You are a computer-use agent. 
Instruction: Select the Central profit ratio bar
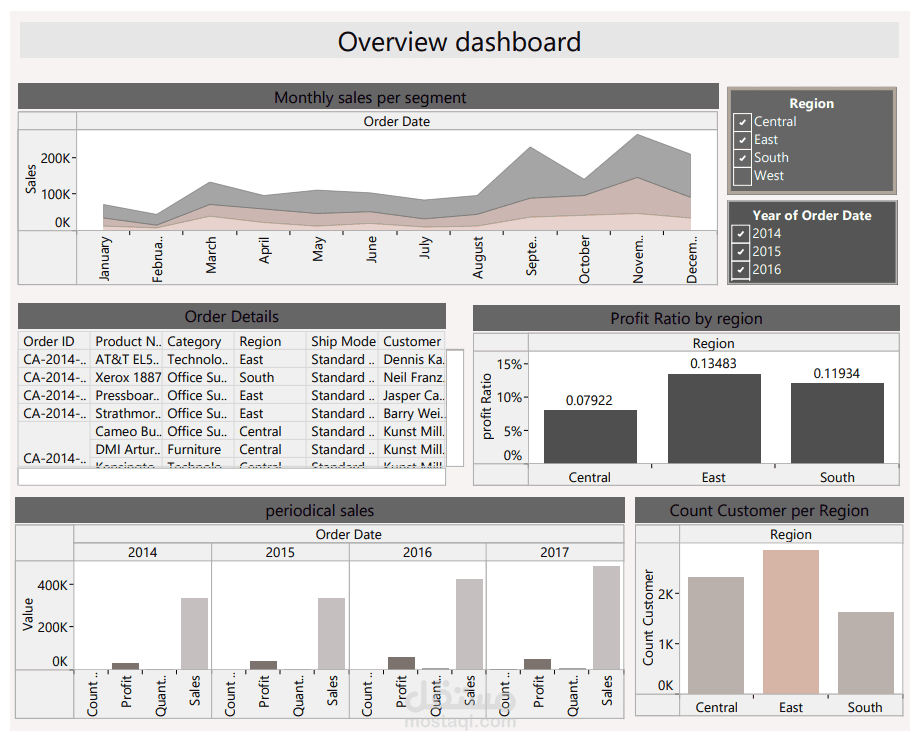pyautogui.click(x=590, y=437)
